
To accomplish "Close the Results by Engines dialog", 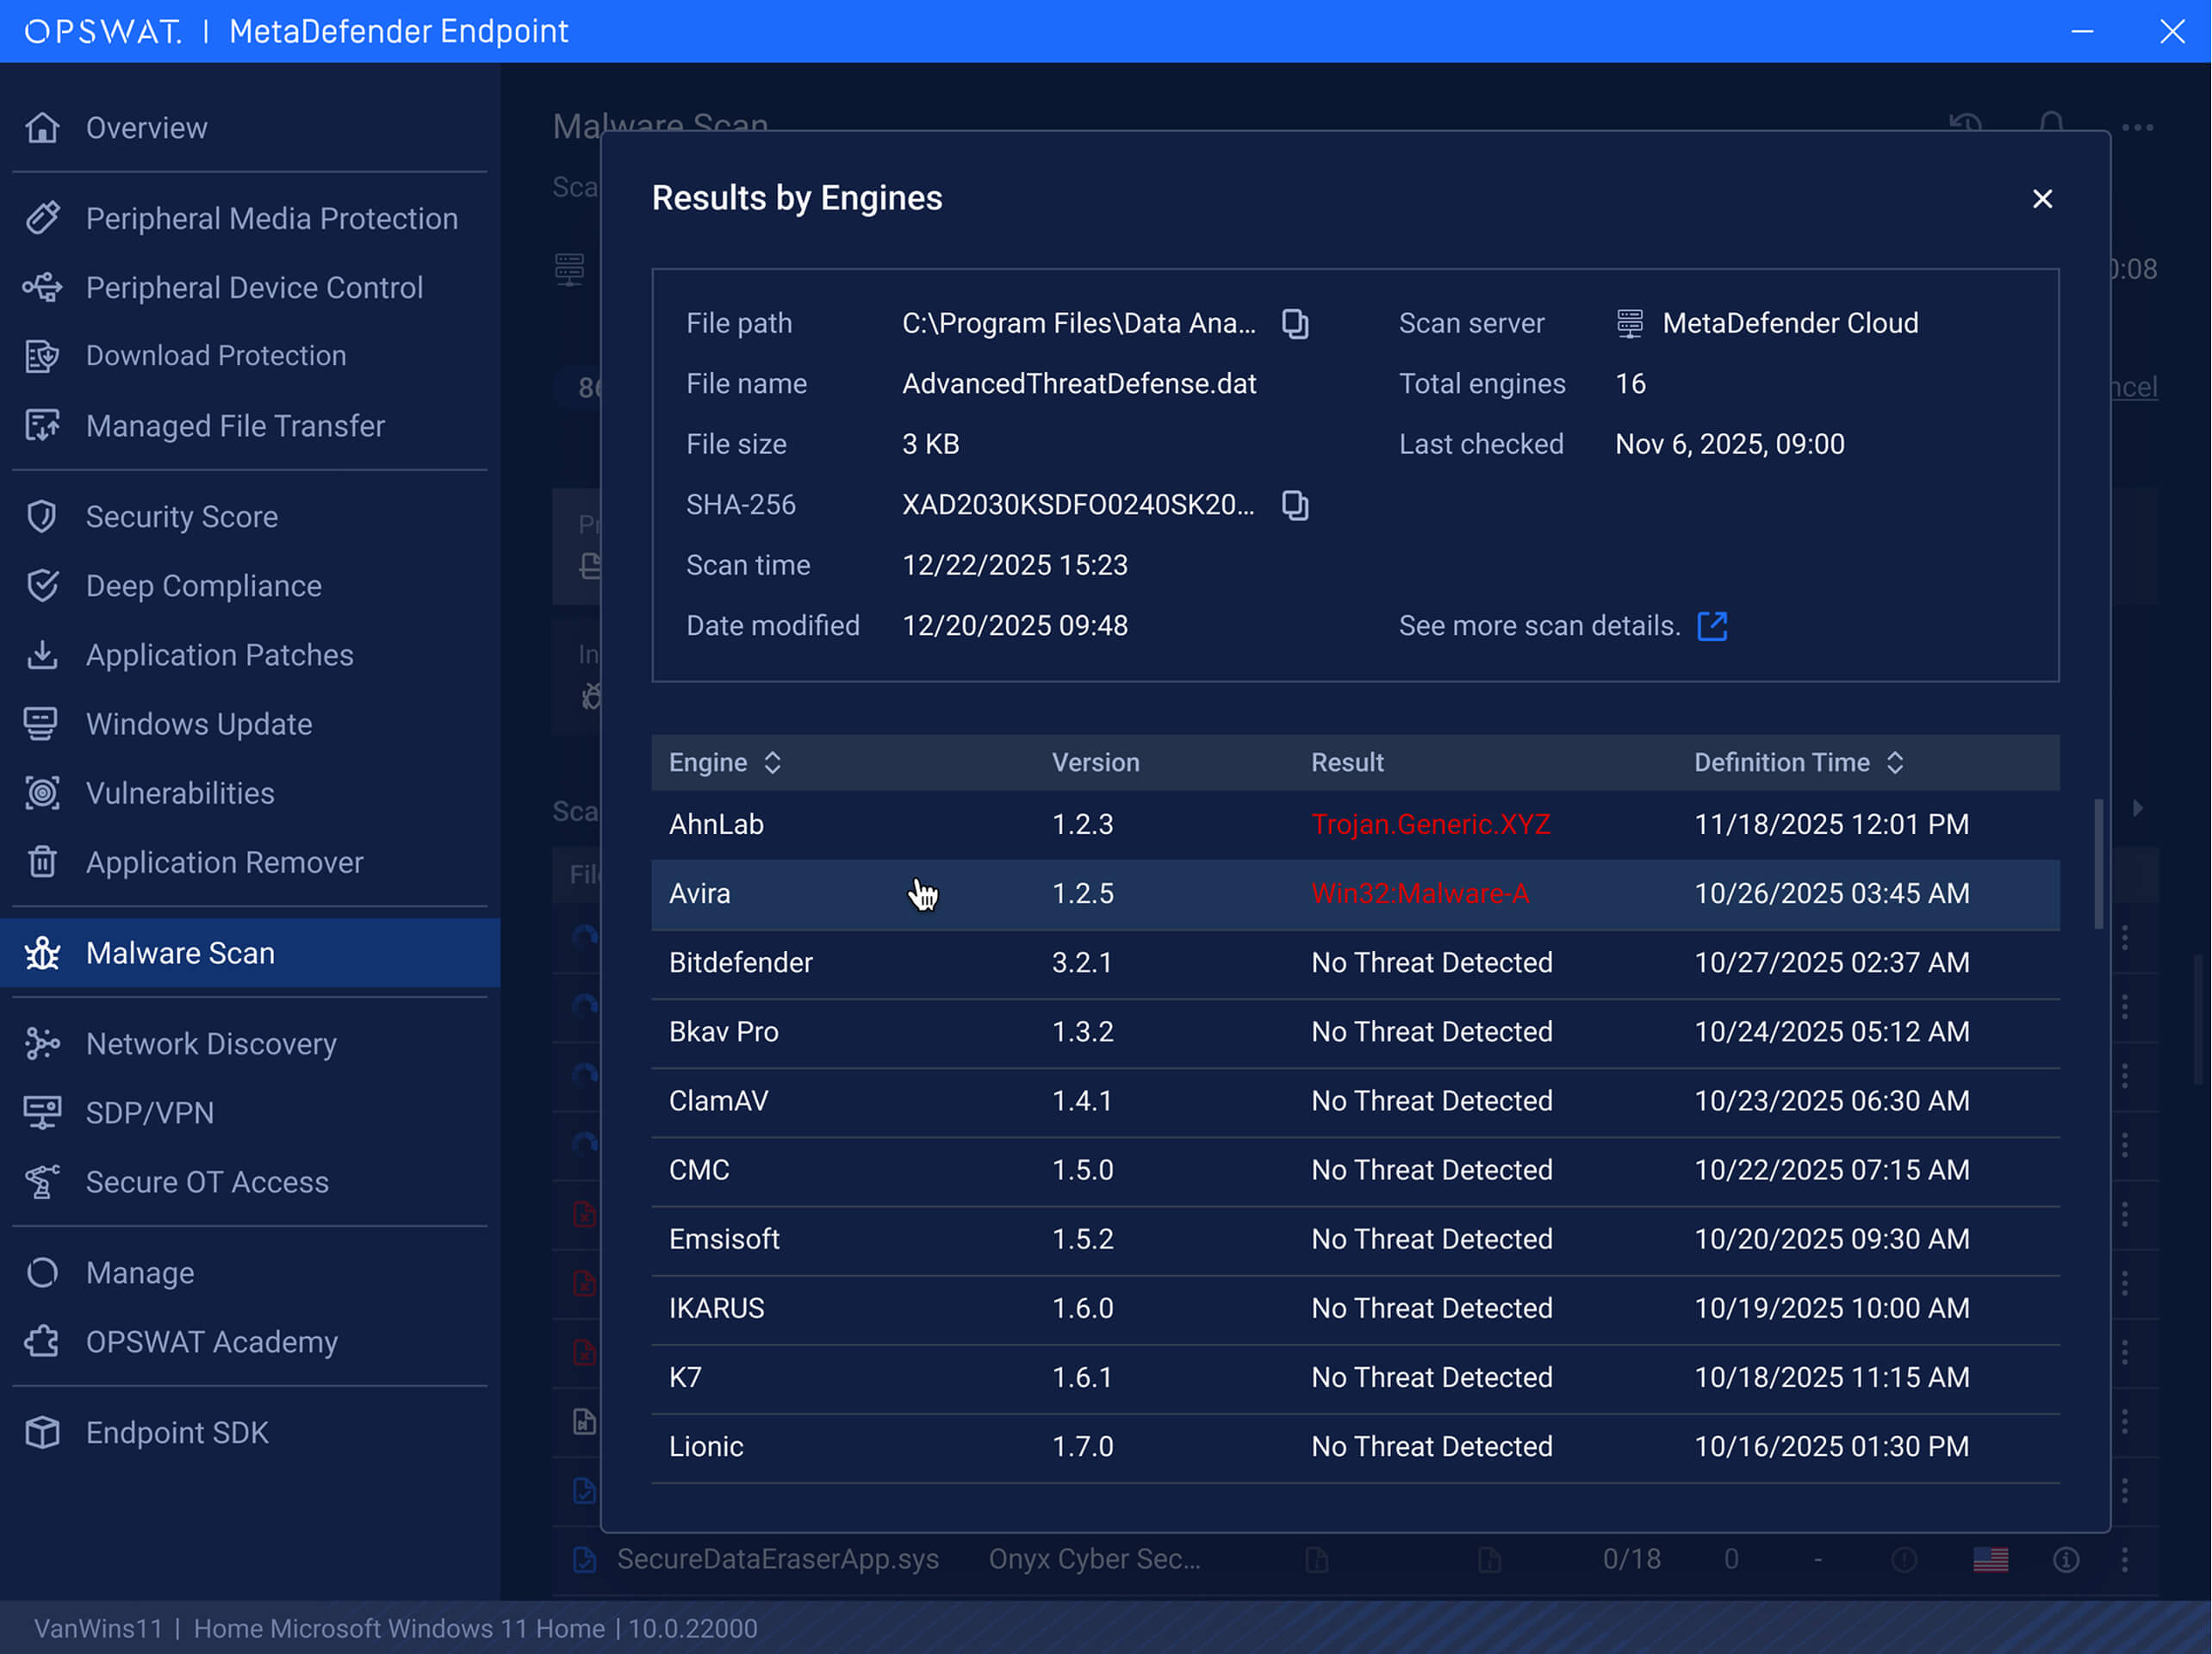I will [x=2042, y=199].
